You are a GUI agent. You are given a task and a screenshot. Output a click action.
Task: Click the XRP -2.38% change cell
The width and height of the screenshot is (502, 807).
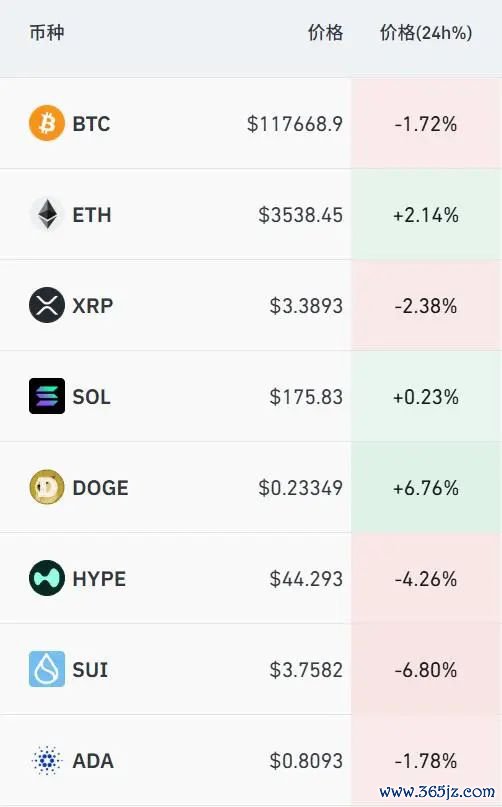point(426,306)
